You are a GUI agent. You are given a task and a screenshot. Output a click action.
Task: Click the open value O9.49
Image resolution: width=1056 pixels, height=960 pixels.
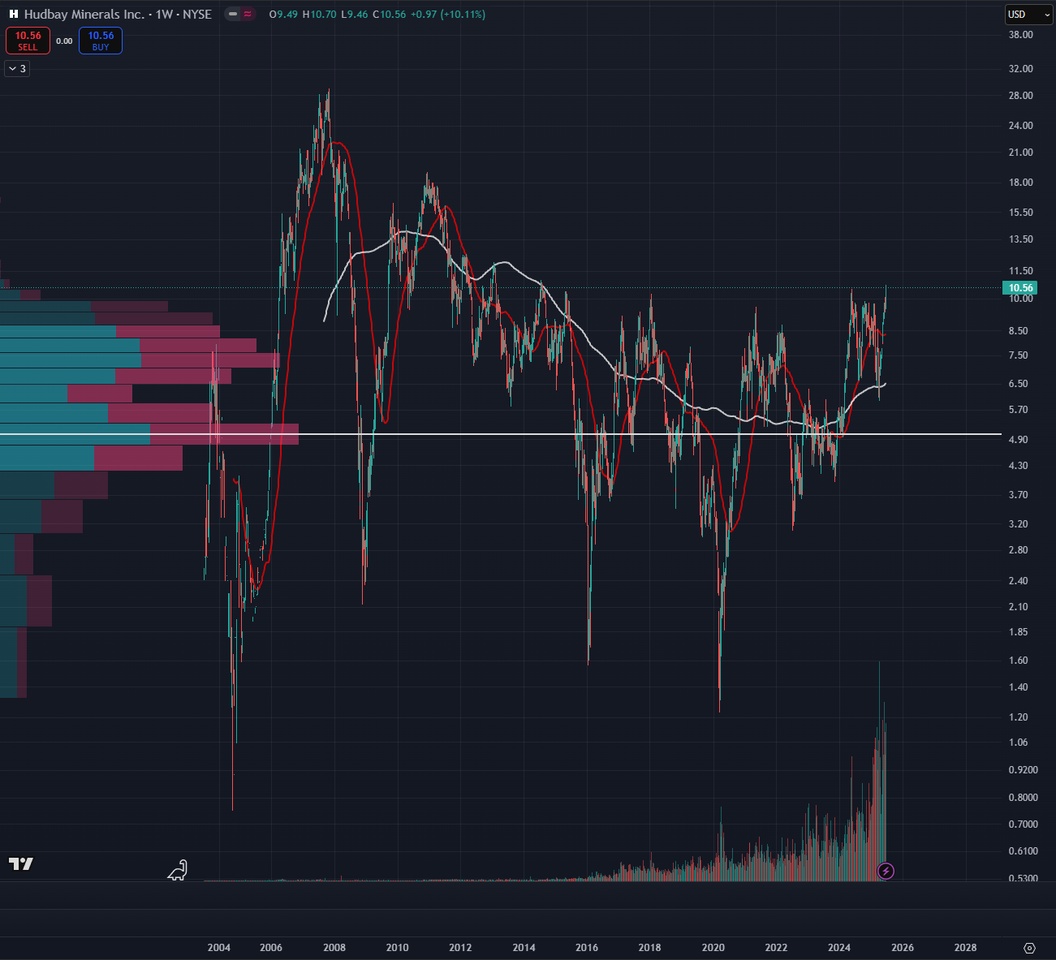click(x=284, y=14)
